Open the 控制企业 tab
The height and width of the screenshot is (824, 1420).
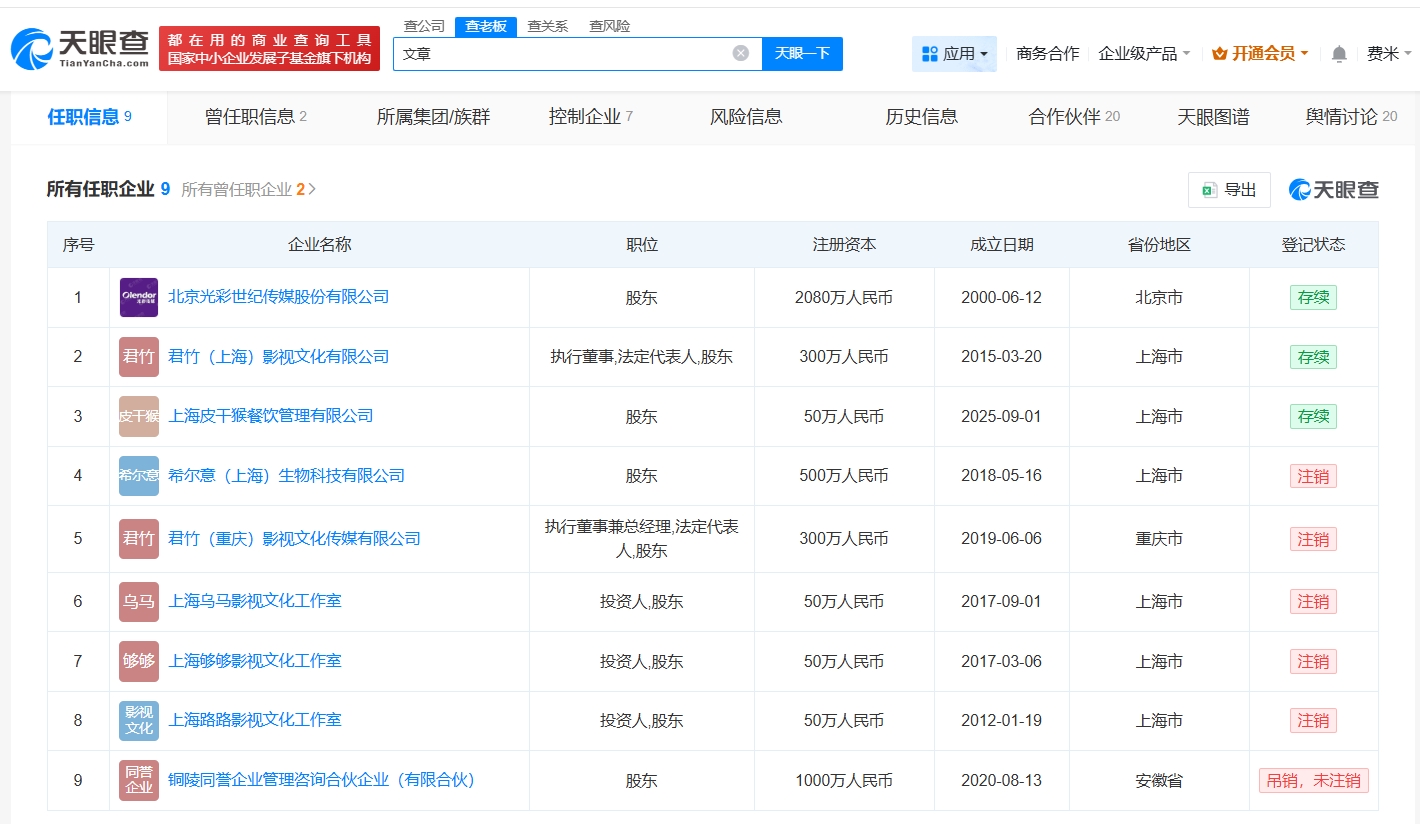[591, 117]
